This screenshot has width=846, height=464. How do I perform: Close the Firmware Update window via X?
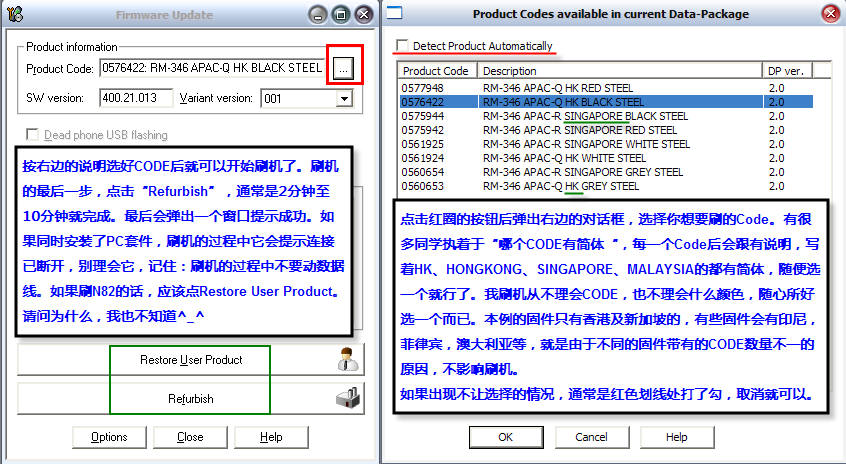(361, 15)
